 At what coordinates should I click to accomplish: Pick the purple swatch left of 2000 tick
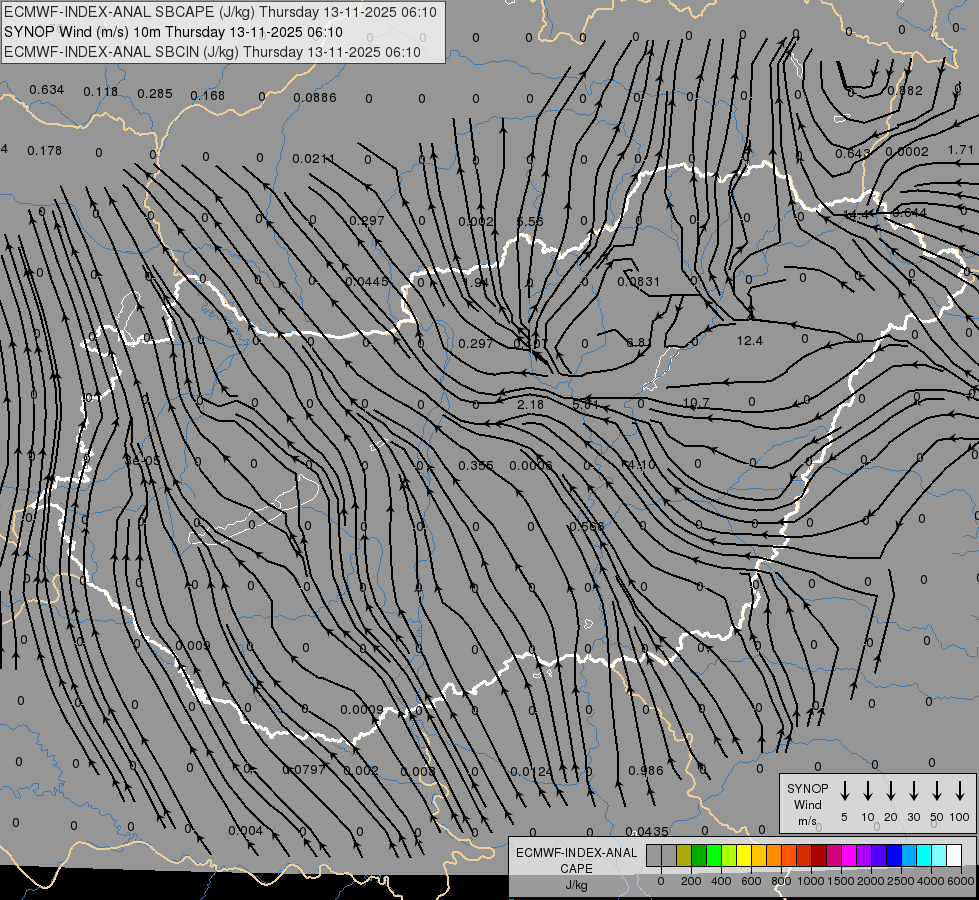click(863, 855)
